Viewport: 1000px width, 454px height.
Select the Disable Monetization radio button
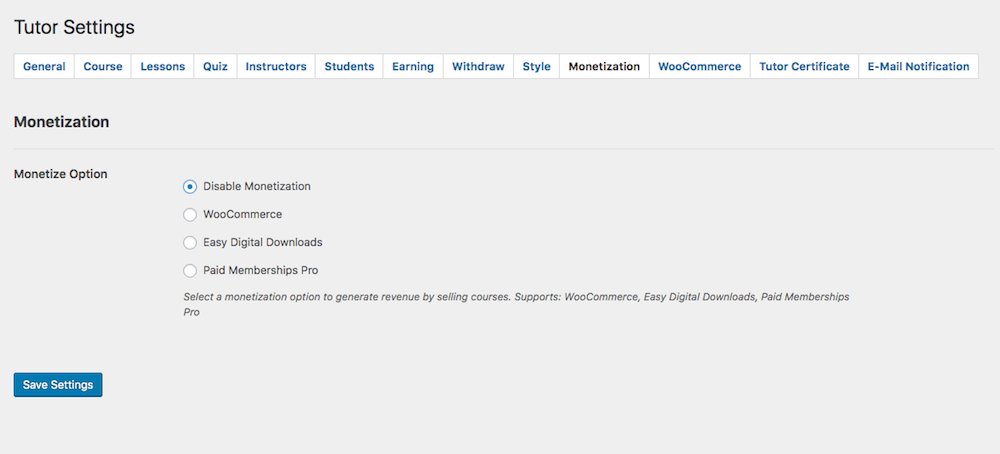click(x=189, y=187)
